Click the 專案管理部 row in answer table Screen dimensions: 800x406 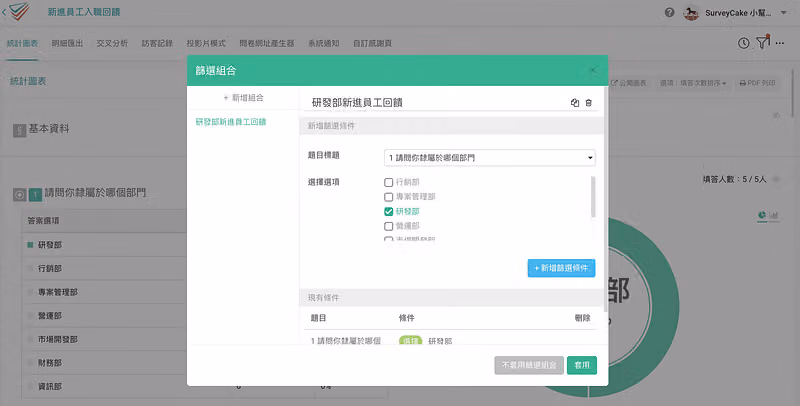[105, 292]
